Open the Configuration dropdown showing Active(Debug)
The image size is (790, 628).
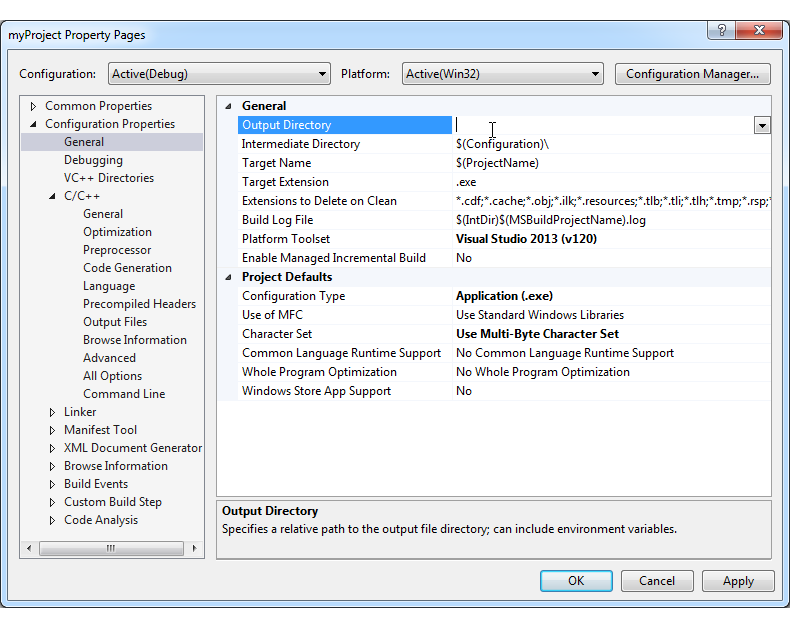click(219, 74)
